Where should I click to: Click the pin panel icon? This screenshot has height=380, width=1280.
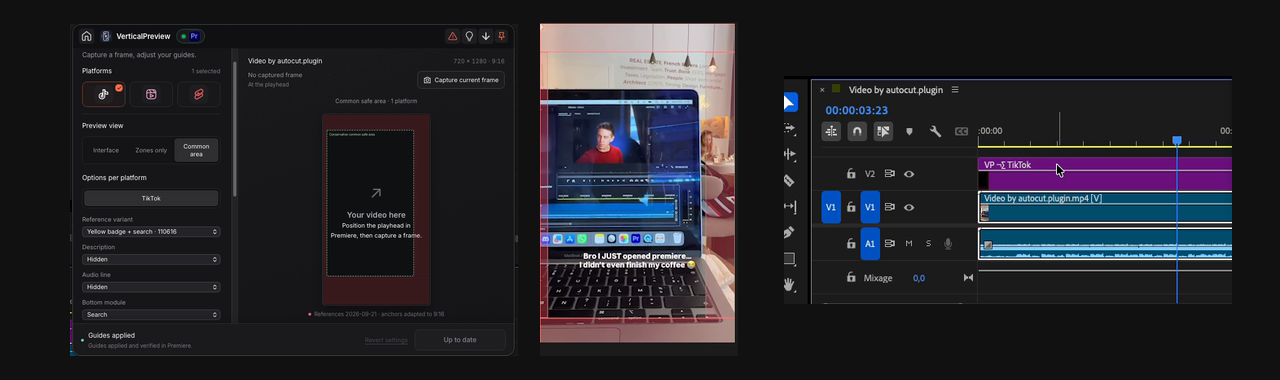click(x=502, y=36)
